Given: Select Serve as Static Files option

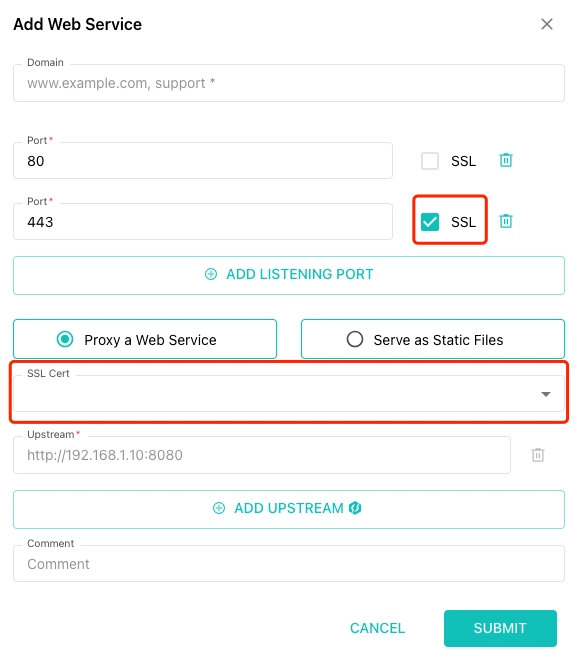Looking at the screenshot, I should [x=433, y=339].
